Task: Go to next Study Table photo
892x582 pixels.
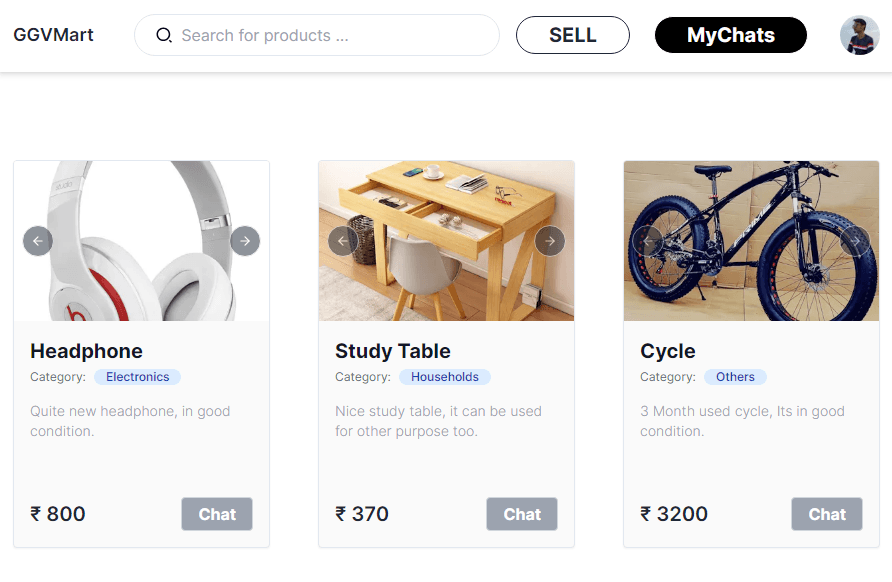Action: point(550,241)
